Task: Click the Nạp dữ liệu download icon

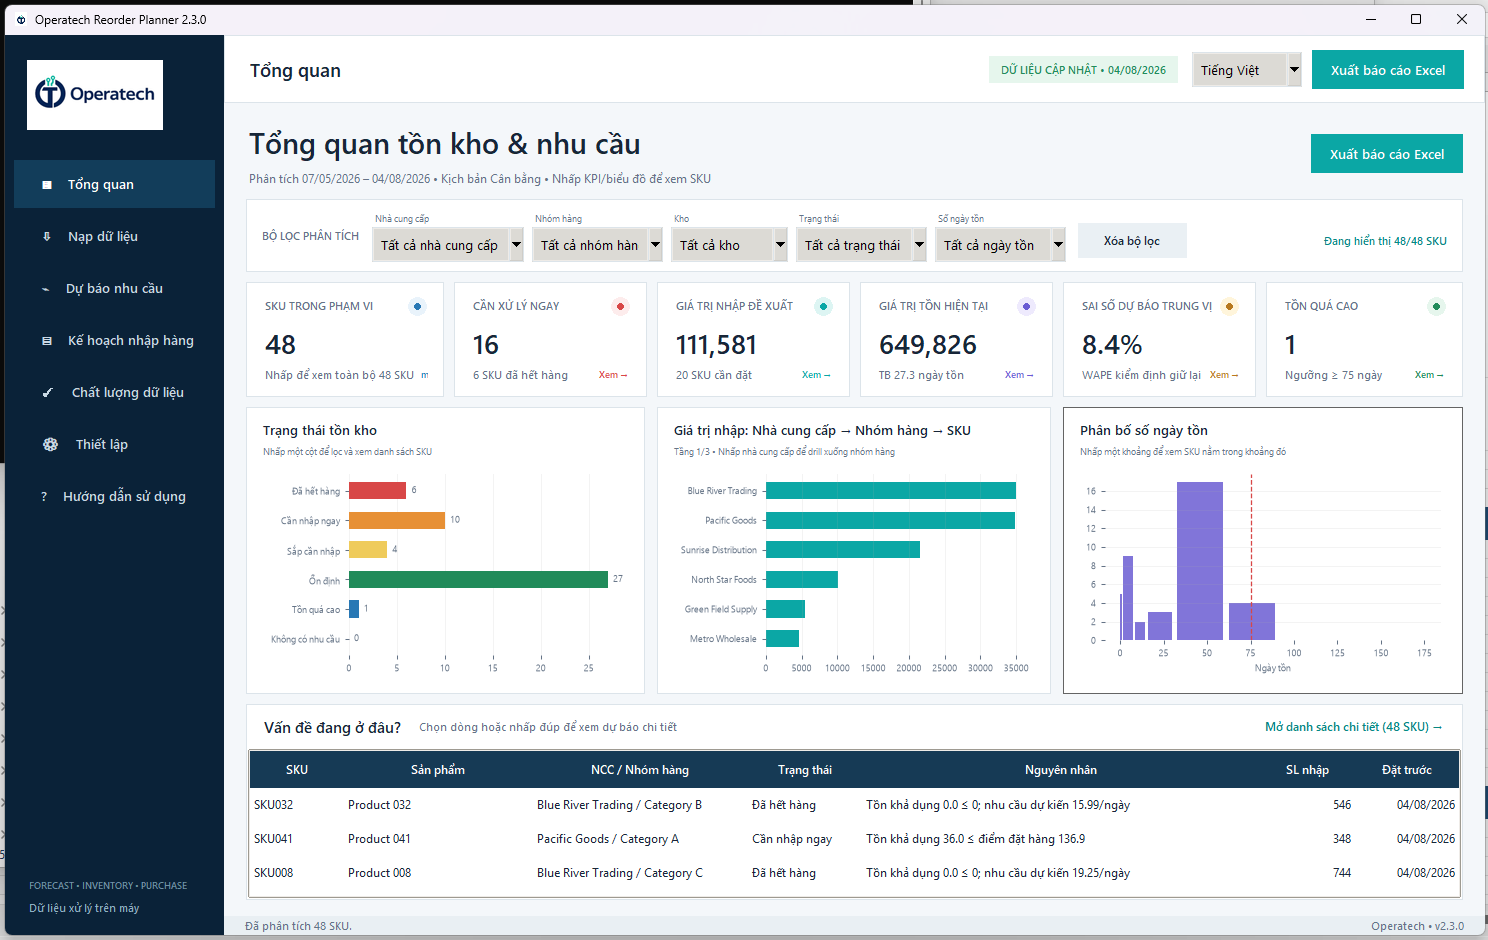Action: tap(47, 237)
